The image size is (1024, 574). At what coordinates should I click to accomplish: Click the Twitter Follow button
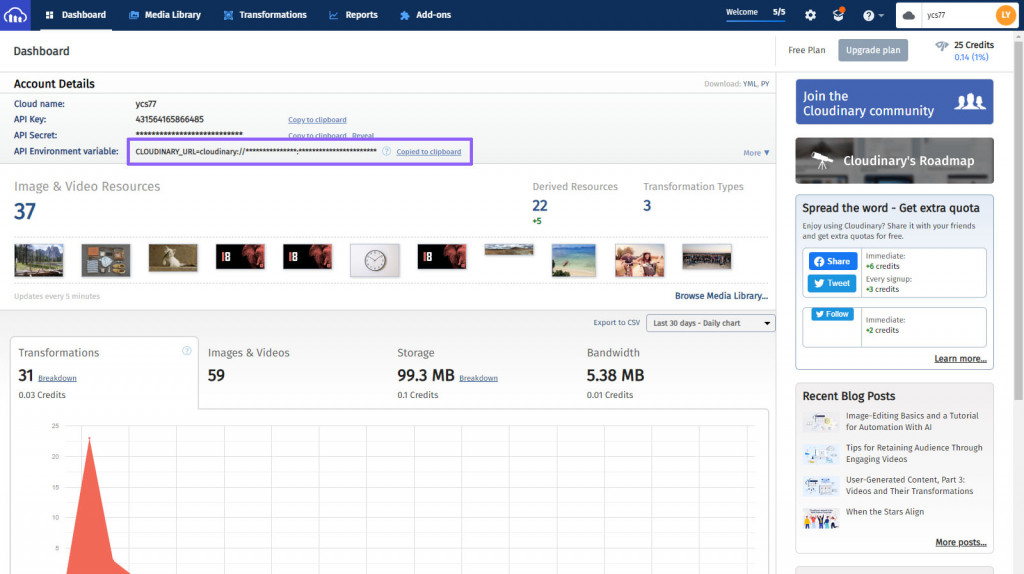tap(832, 314)
